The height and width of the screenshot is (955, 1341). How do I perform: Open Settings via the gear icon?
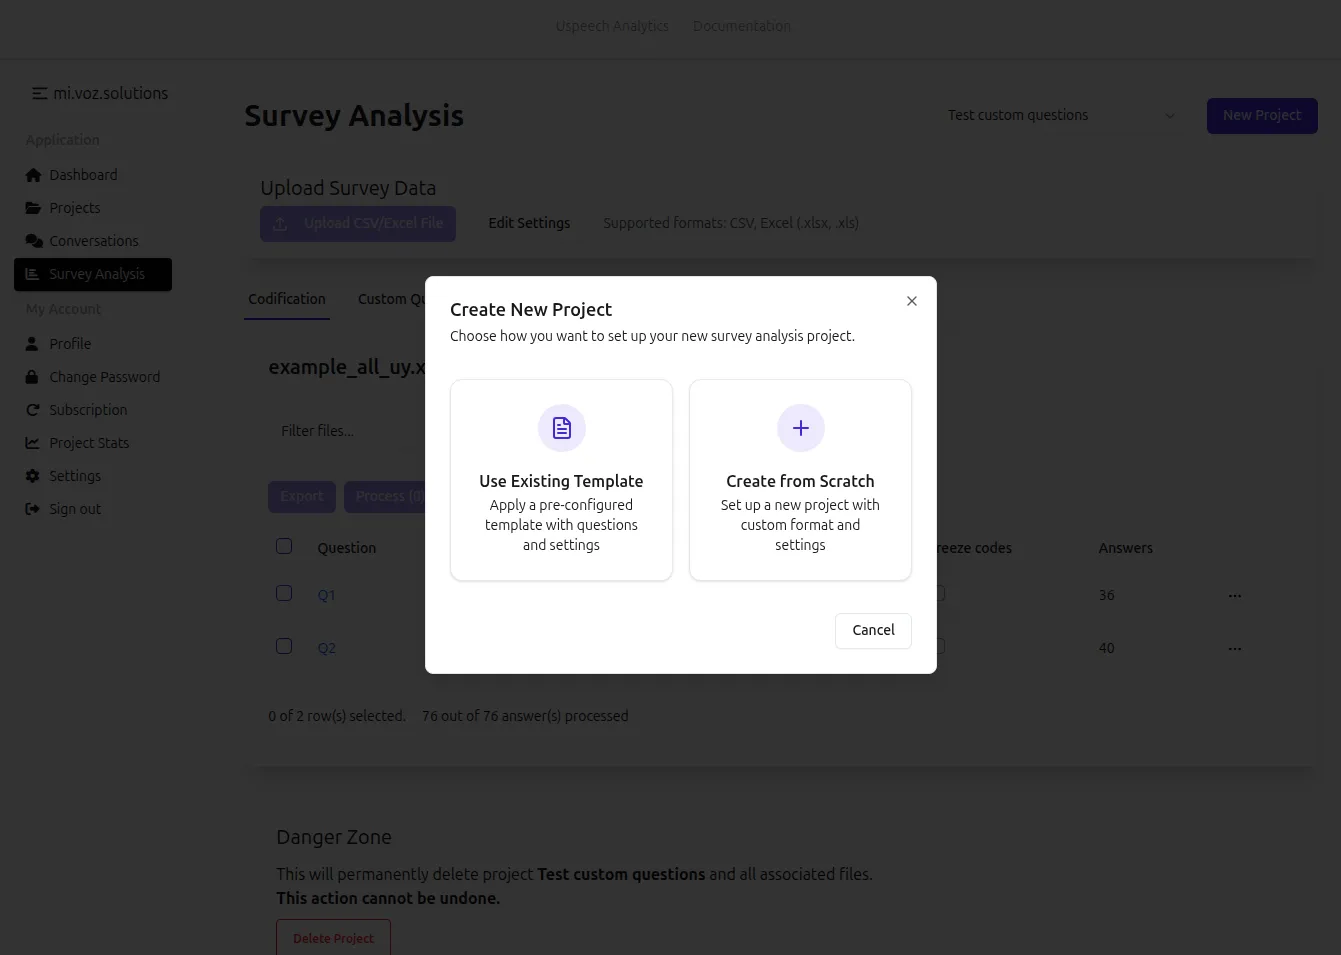33,476
